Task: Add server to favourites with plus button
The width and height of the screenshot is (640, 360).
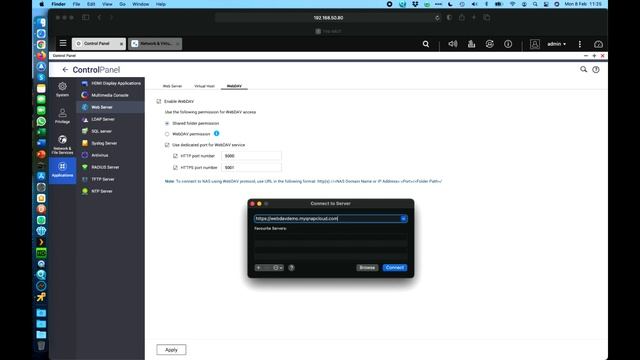Action: [259, 268]
